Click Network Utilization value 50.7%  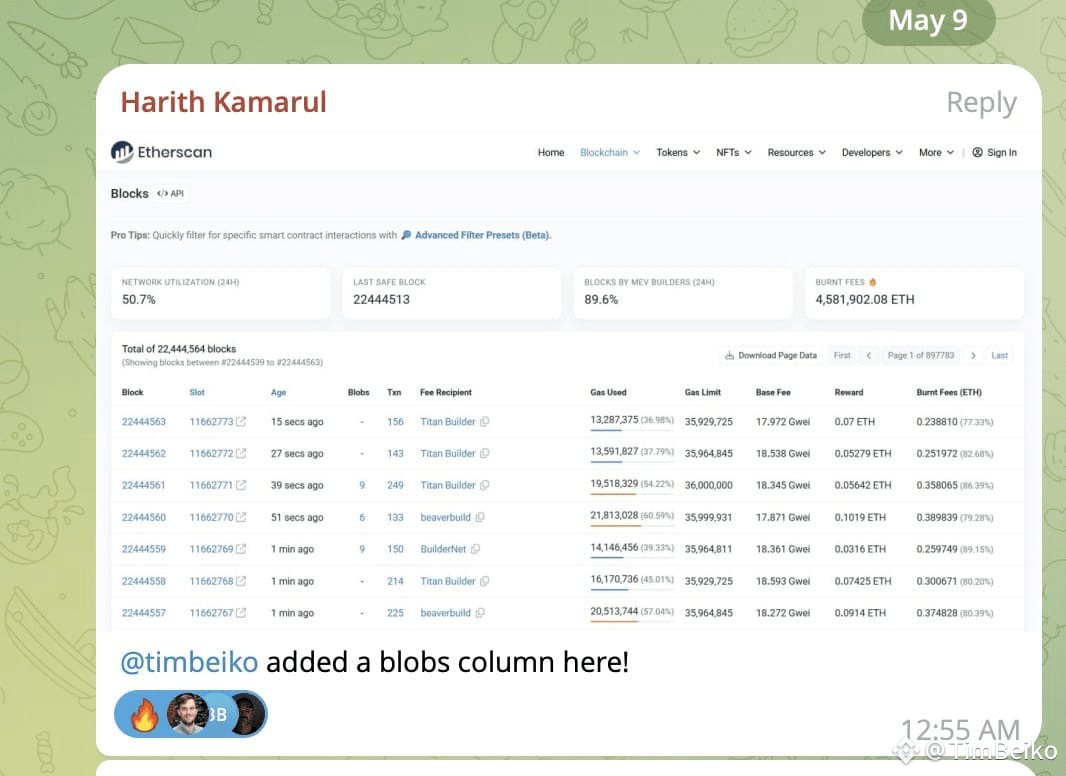(x=139, y=299)
